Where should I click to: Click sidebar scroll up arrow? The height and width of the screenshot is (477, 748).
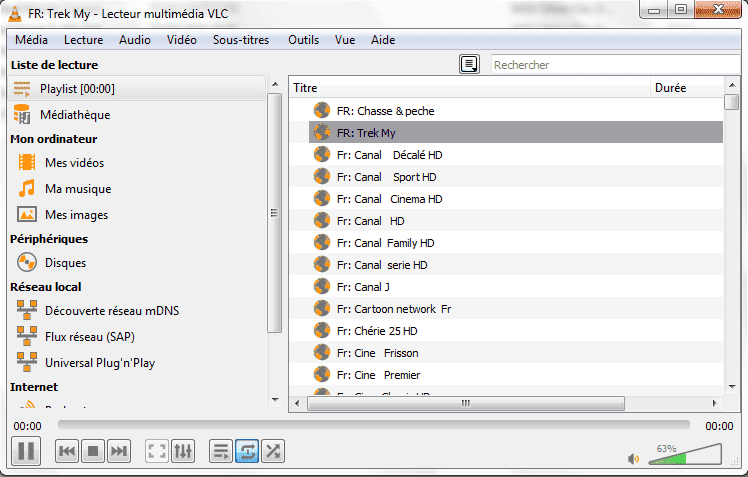275,84
